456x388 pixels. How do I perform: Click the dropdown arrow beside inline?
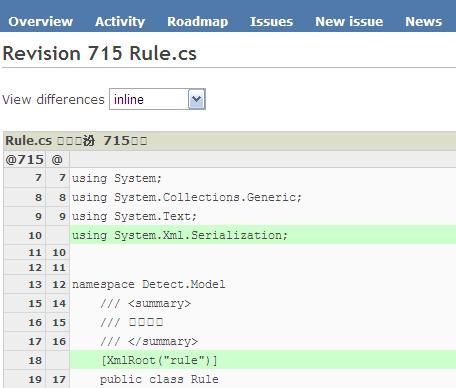click(x=197, y=99)
